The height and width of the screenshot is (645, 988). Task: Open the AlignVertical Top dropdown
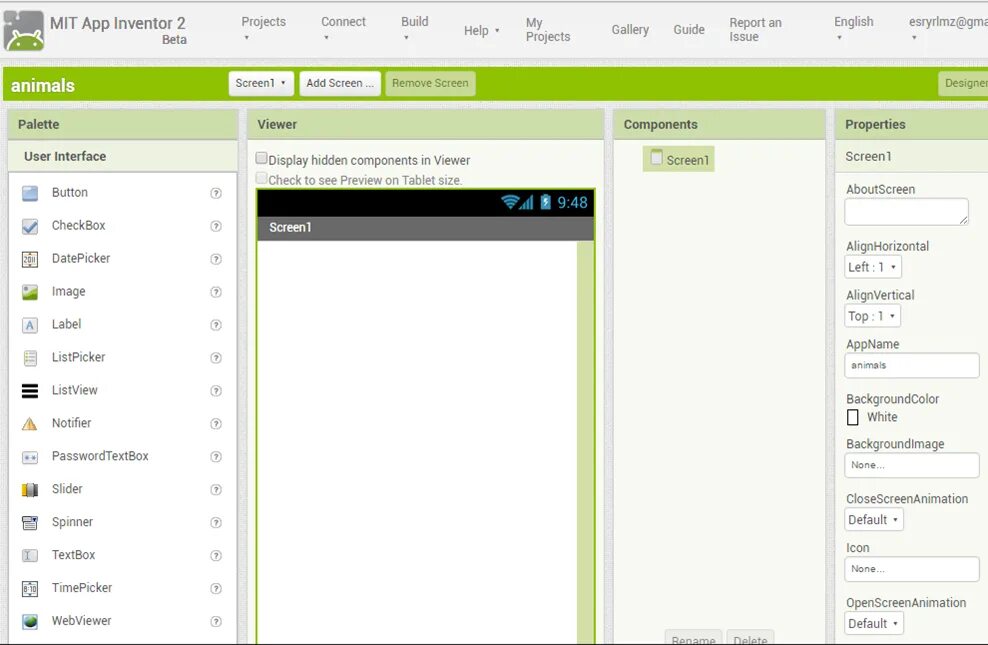[x=873, y=316]
